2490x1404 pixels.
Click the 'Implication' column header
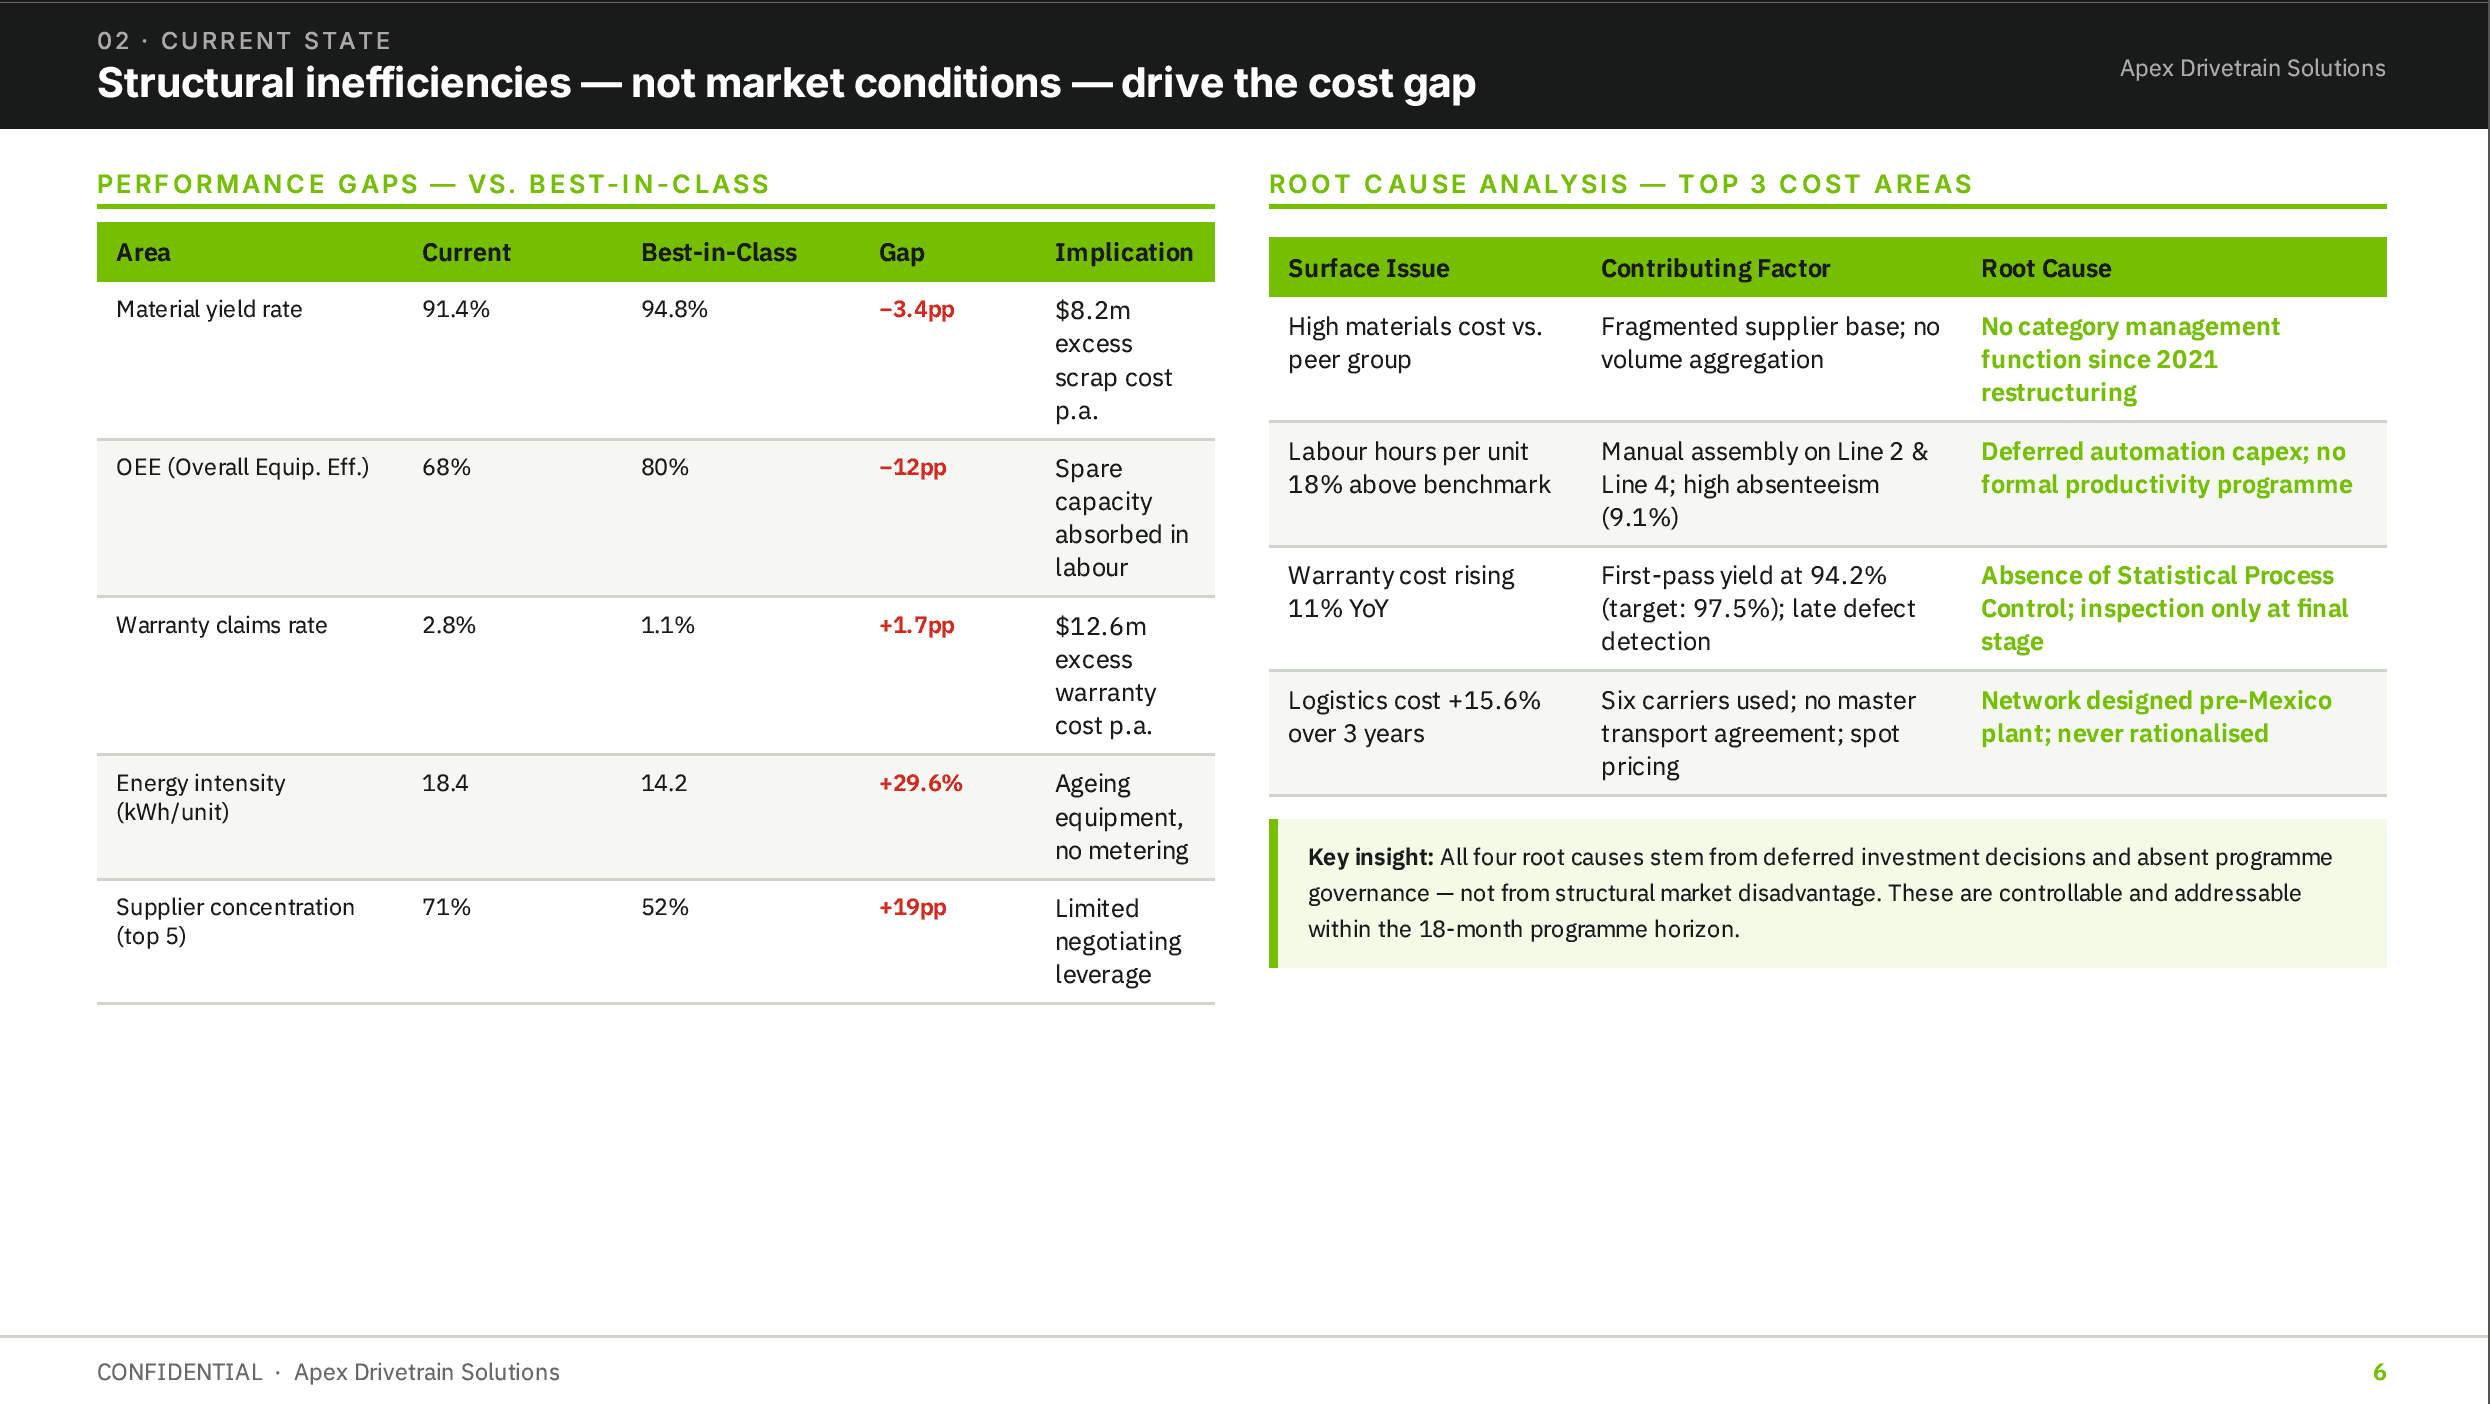[1124, 252]
